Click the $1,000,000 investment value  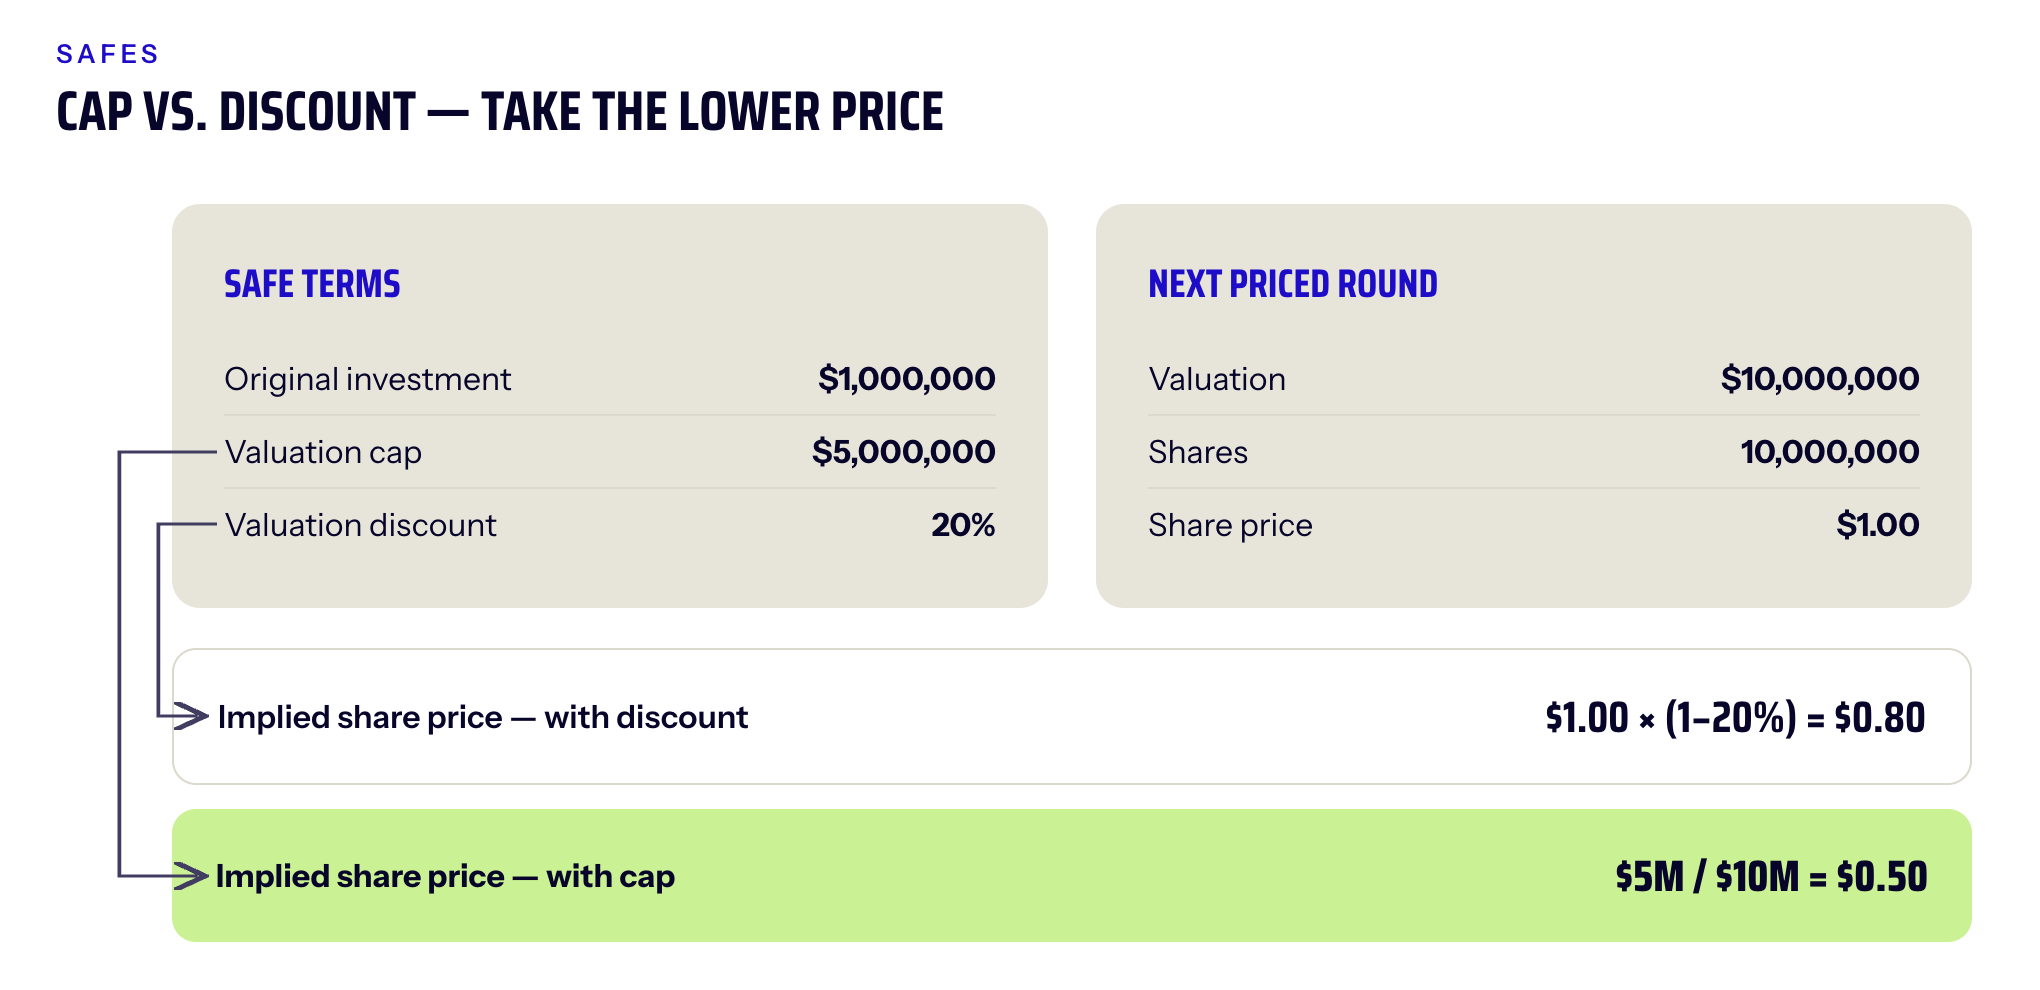(907, 379)
